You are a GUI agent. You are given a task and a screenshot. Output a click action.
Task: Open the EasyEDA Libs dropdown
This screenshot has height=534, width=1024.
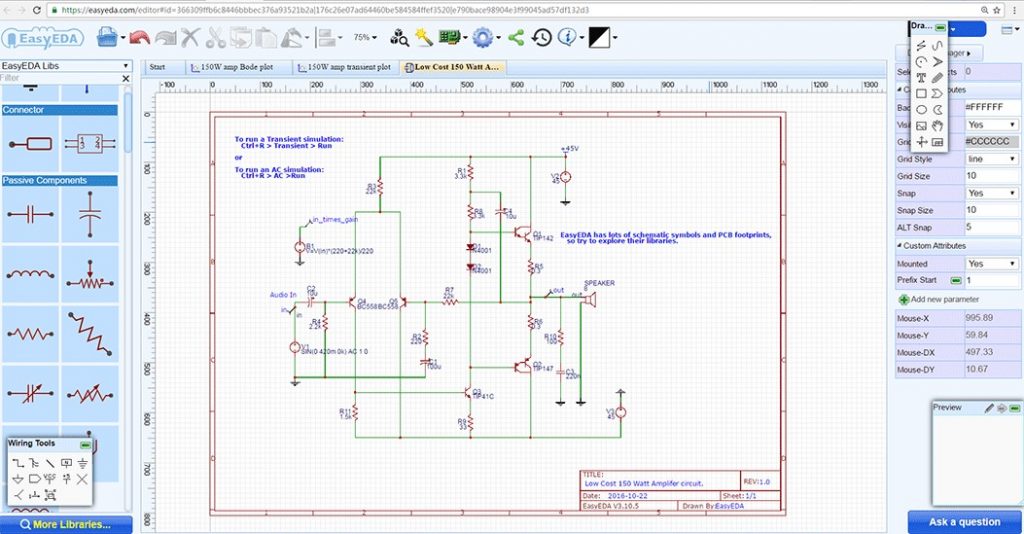point(65,66)
